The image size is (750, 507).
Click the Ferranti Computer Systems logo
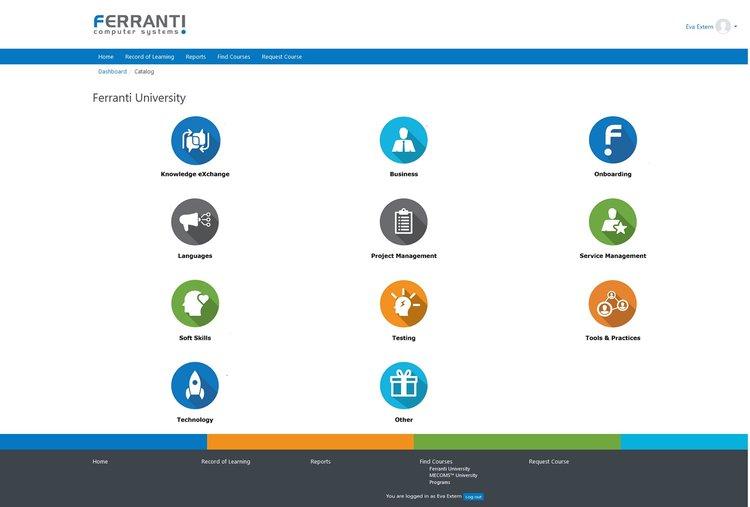point(140,25)
